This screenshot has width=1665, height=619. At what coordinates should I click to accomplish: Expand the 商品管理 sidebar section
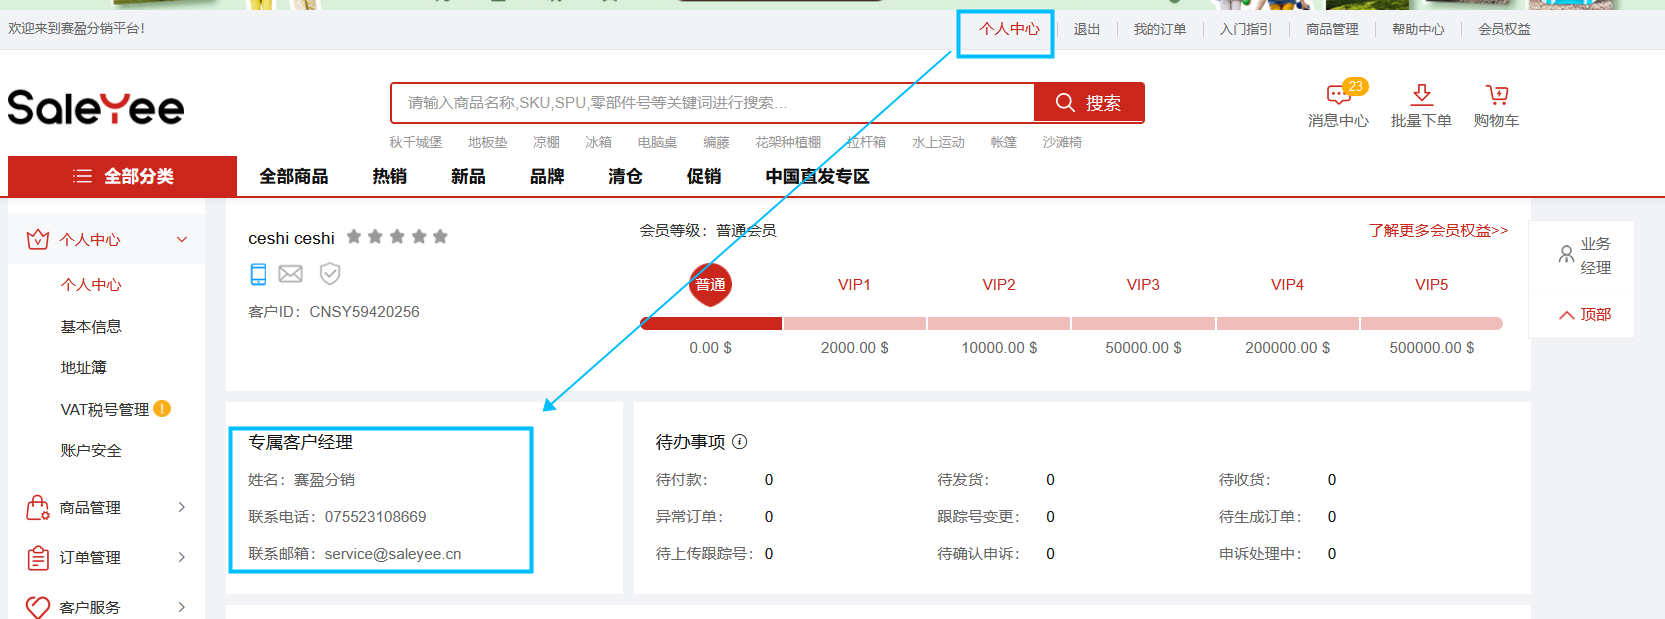(x=181, y=508)
